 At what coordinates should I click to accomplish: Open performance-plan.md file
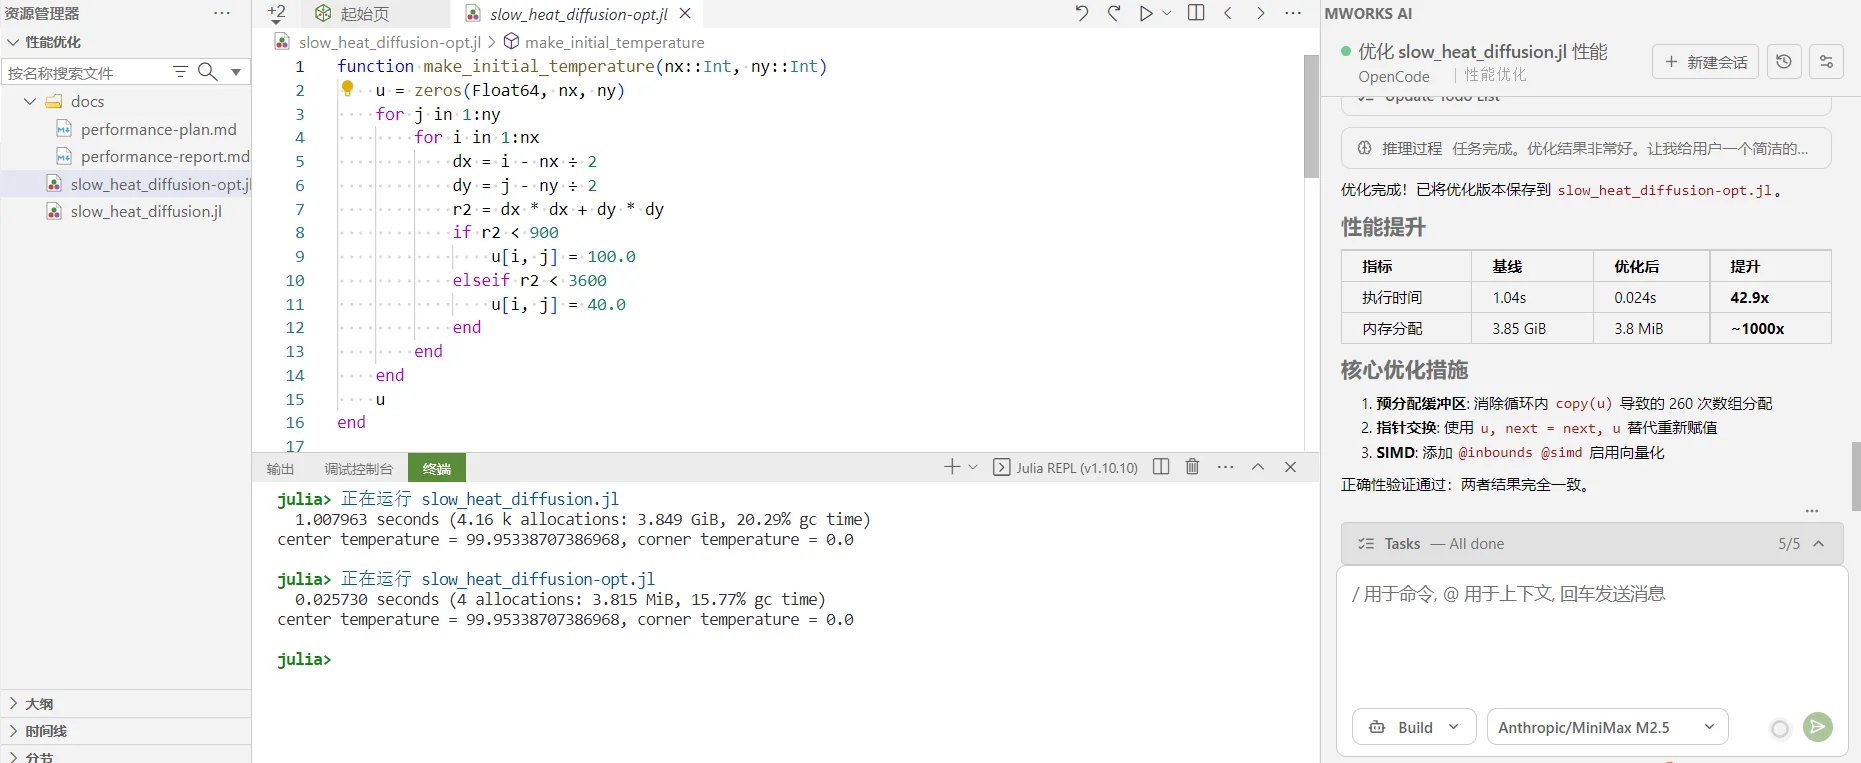tap(158, 129)
